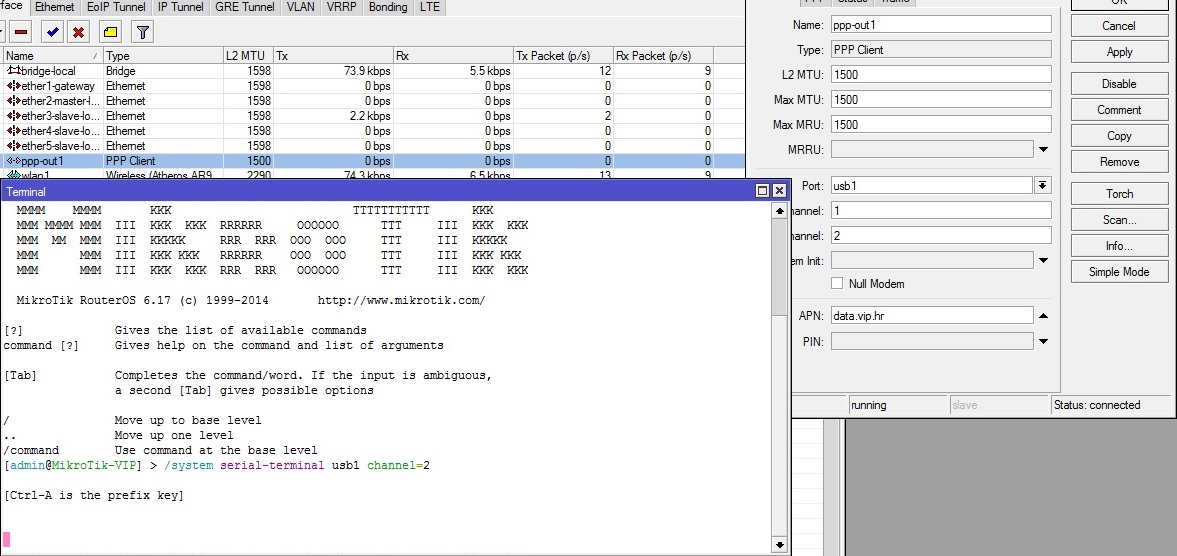Maximize the Terminal window
This screenshot has height=556, width=1177.
[763, 191]
